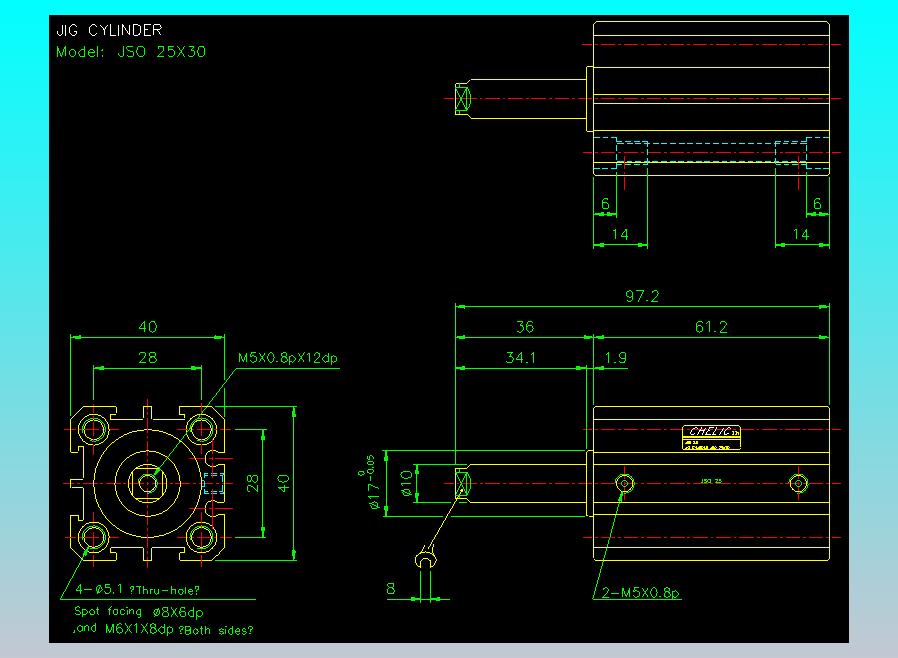Image resolution: width=898 pixels, height=658 pixels.
Task: Pick the 8 wrench-flat width dimension
Action: pos(391,590)
